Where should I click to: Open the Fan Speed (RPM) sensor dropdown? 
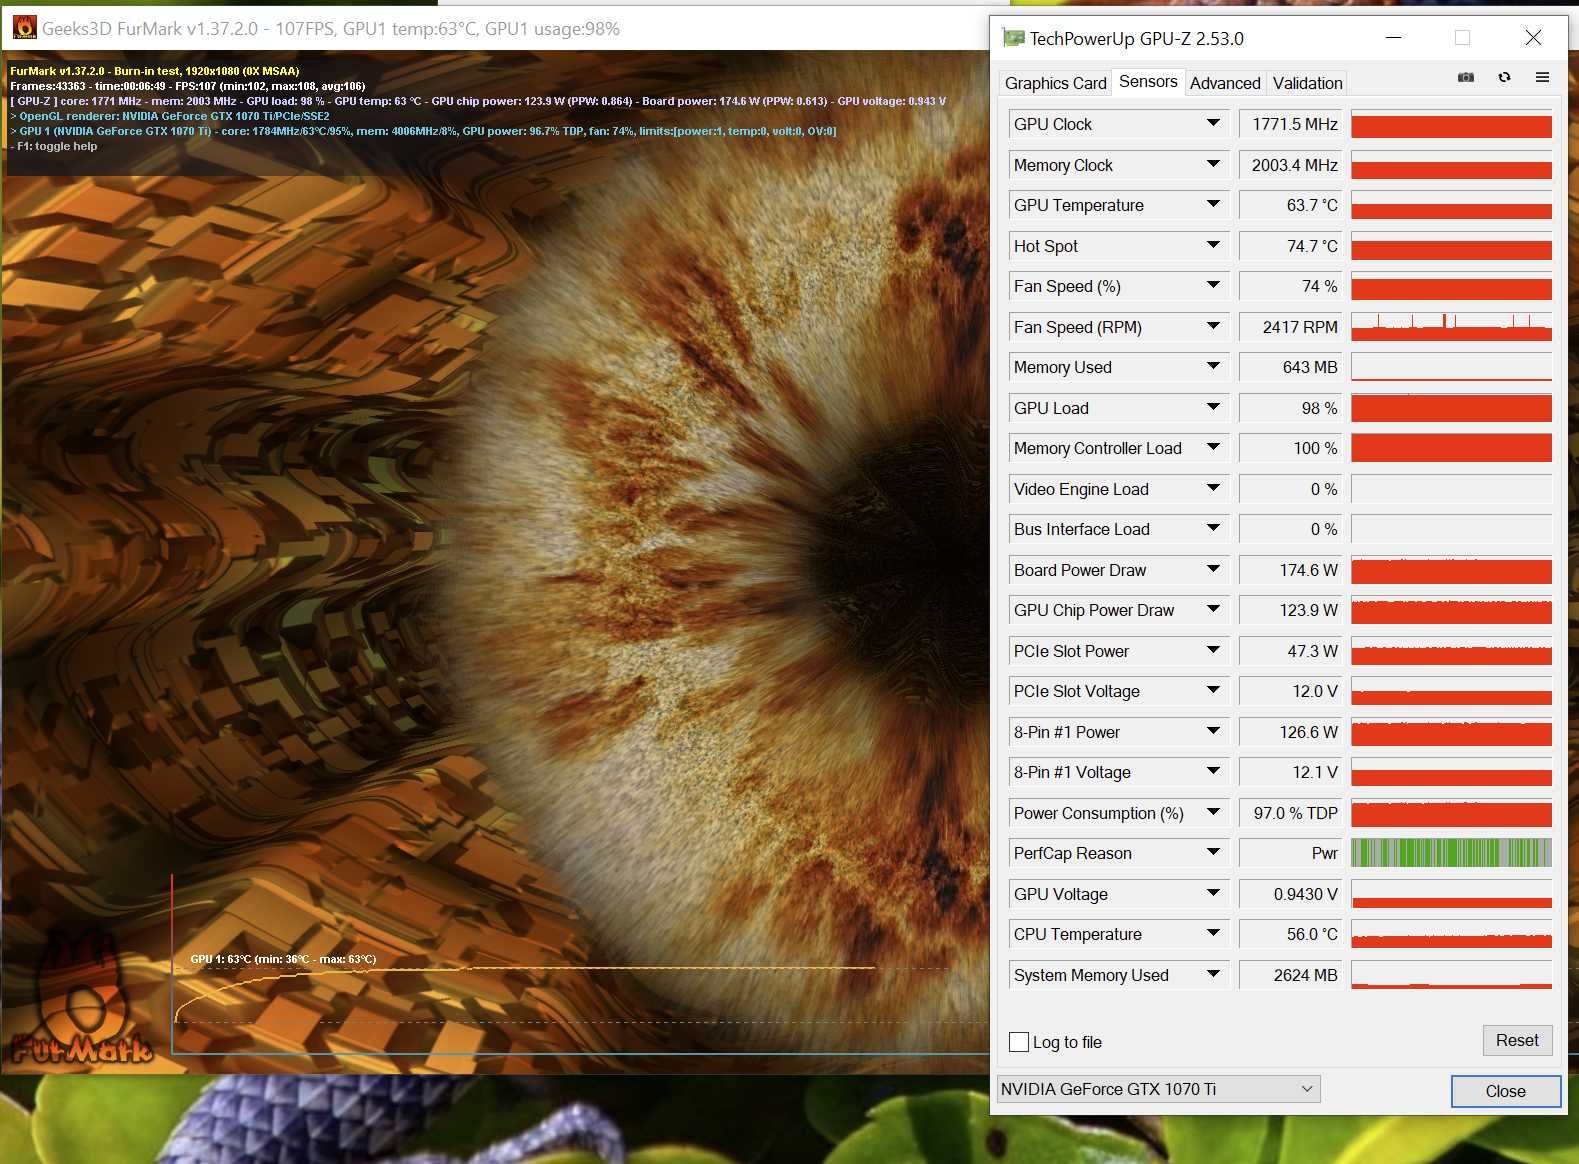point(1213,327)
